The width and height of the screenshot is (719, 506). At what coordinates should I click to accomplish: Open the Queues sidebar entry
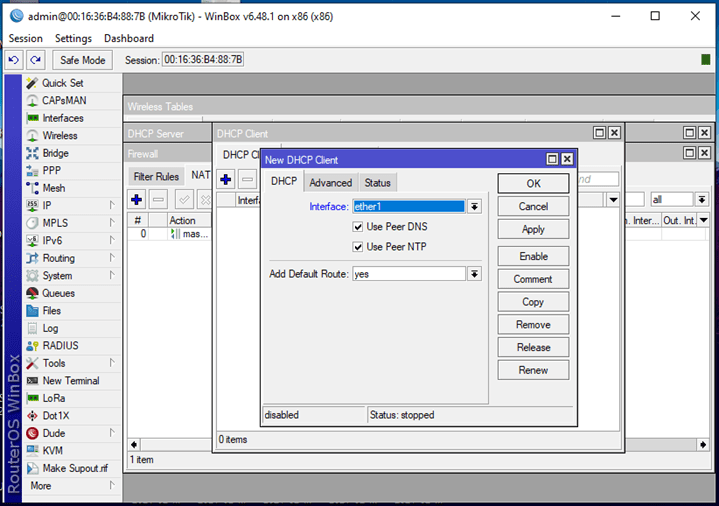click(x=58, y=293)
